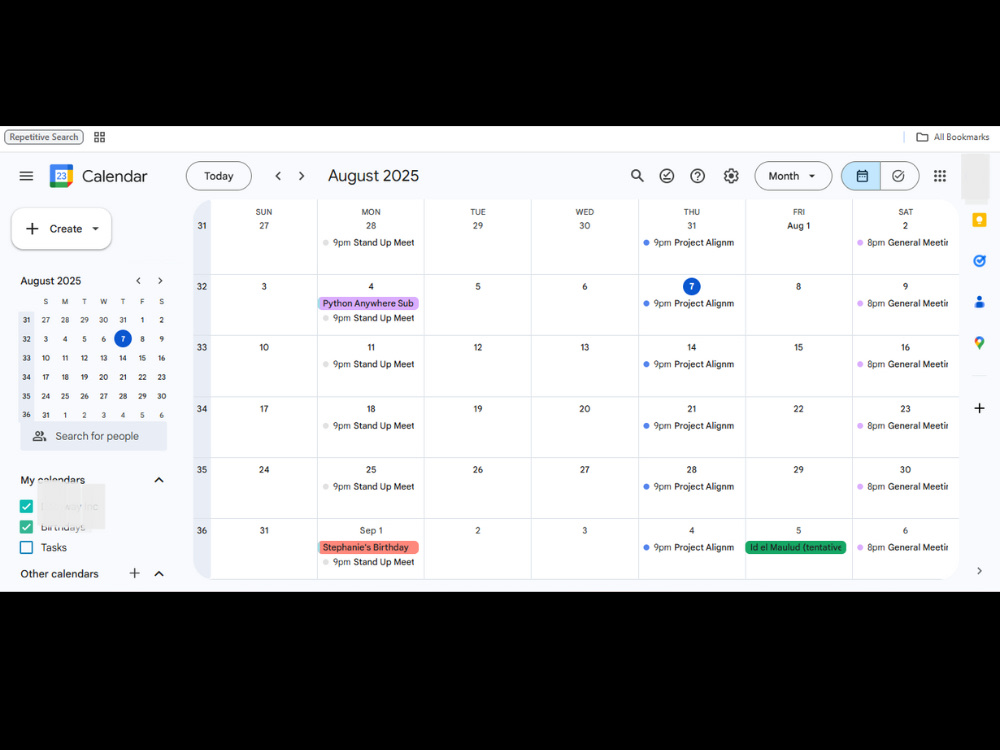Click week number 33 in main grid
Image resolution: width=1000 pixels, height=750 pixels.
click(202, 348)
